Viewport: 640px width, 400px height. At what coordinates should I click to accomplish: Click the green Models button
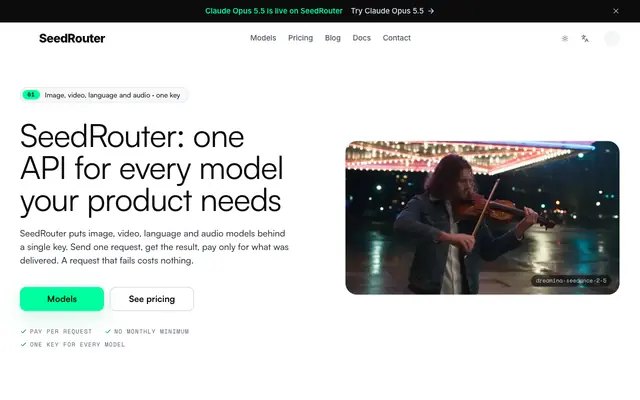pos(62,299)
